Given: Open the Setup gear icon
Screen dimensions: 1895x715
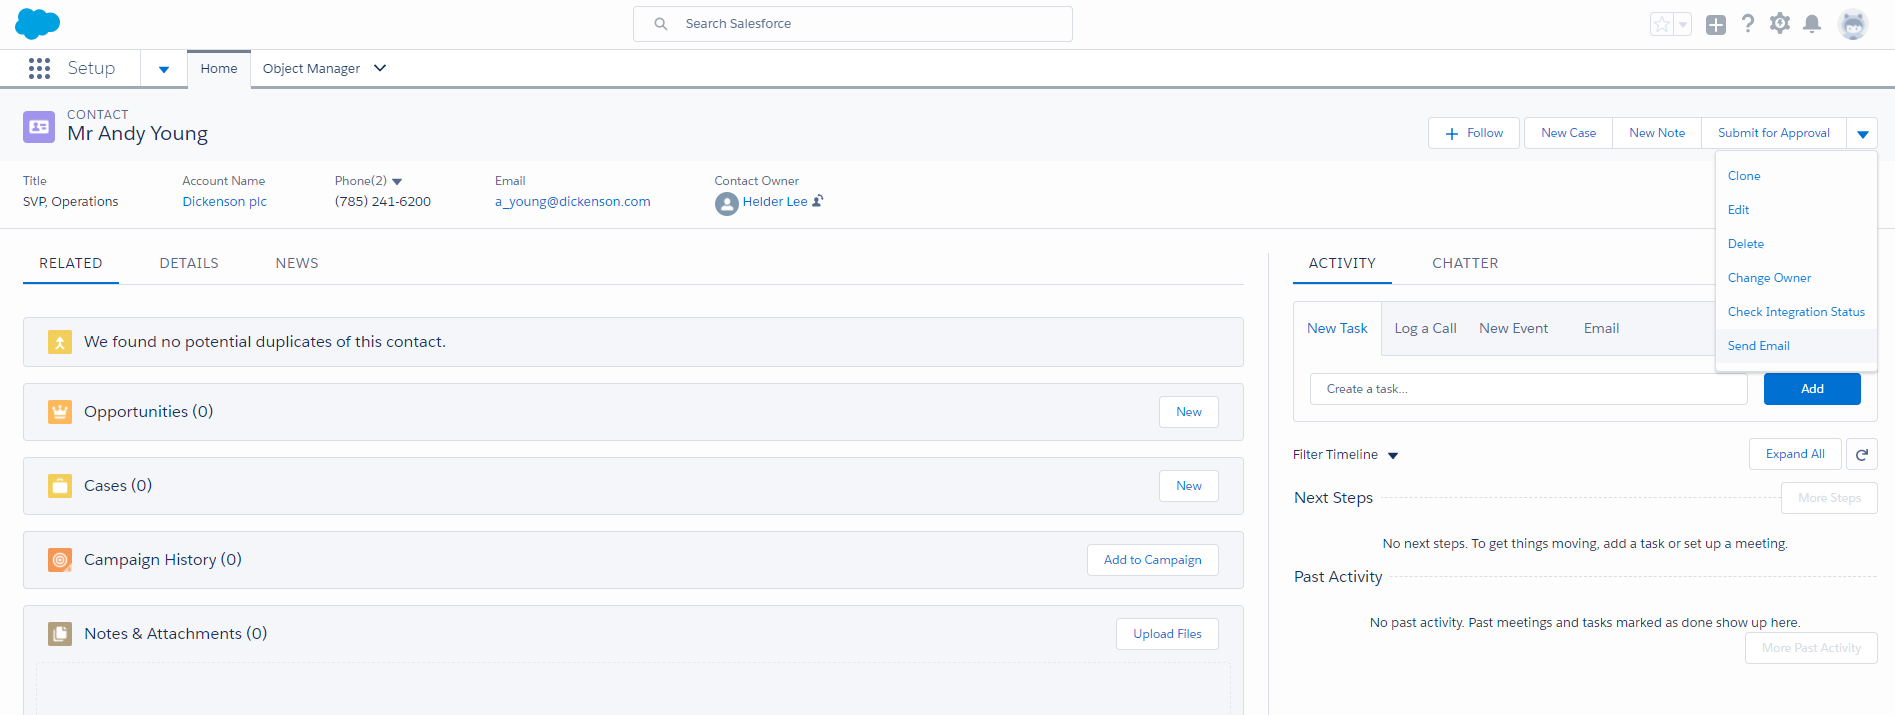Looking at the screenshot, I should click(1780, 23).
